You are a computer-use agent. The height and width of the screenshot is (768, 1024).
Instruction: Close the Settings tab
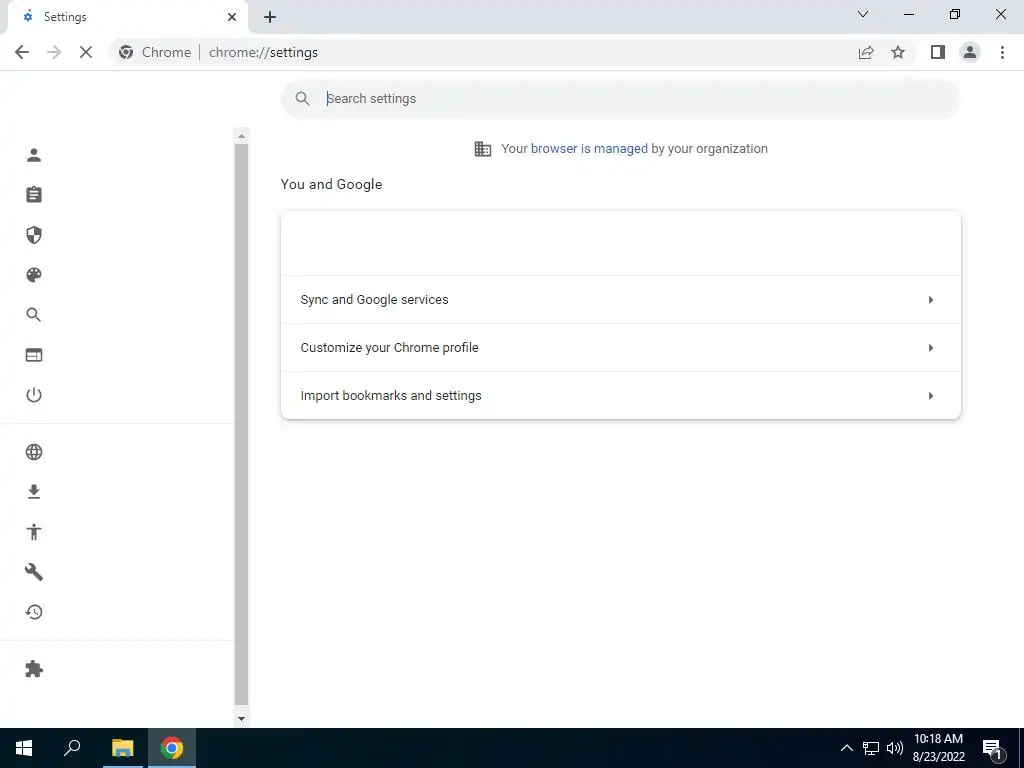pyautogui.click(x=232, y=17)
